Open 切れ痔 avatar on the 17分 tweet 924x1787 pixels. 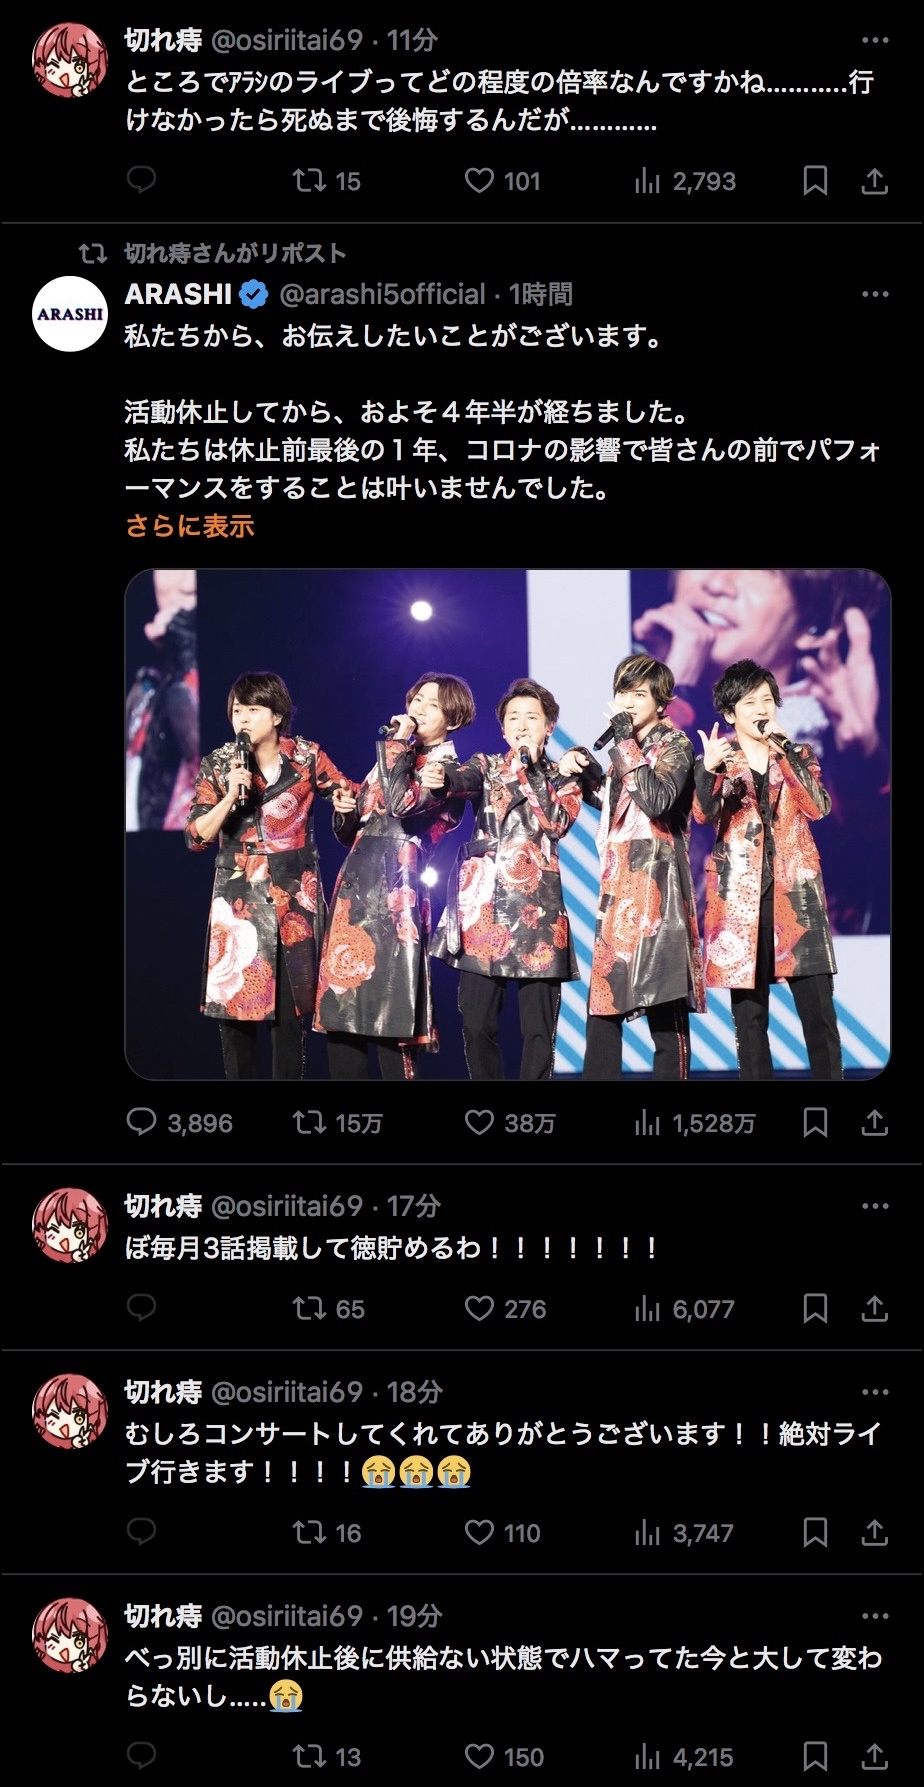pyautogui.click(x=70, y=1225)
